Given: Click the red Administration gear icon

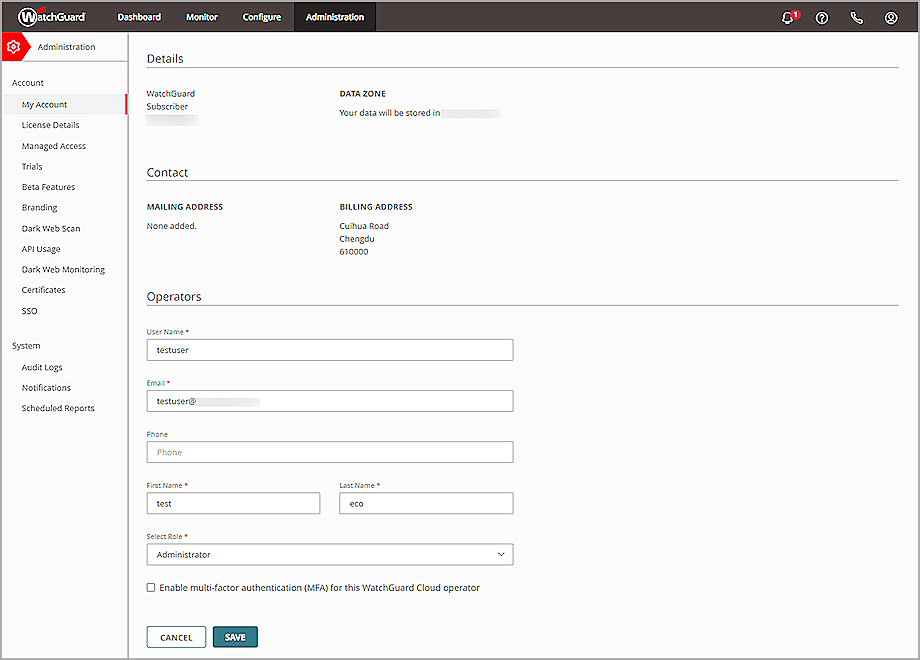Looking at the screenshot, I should pos(14,47).
